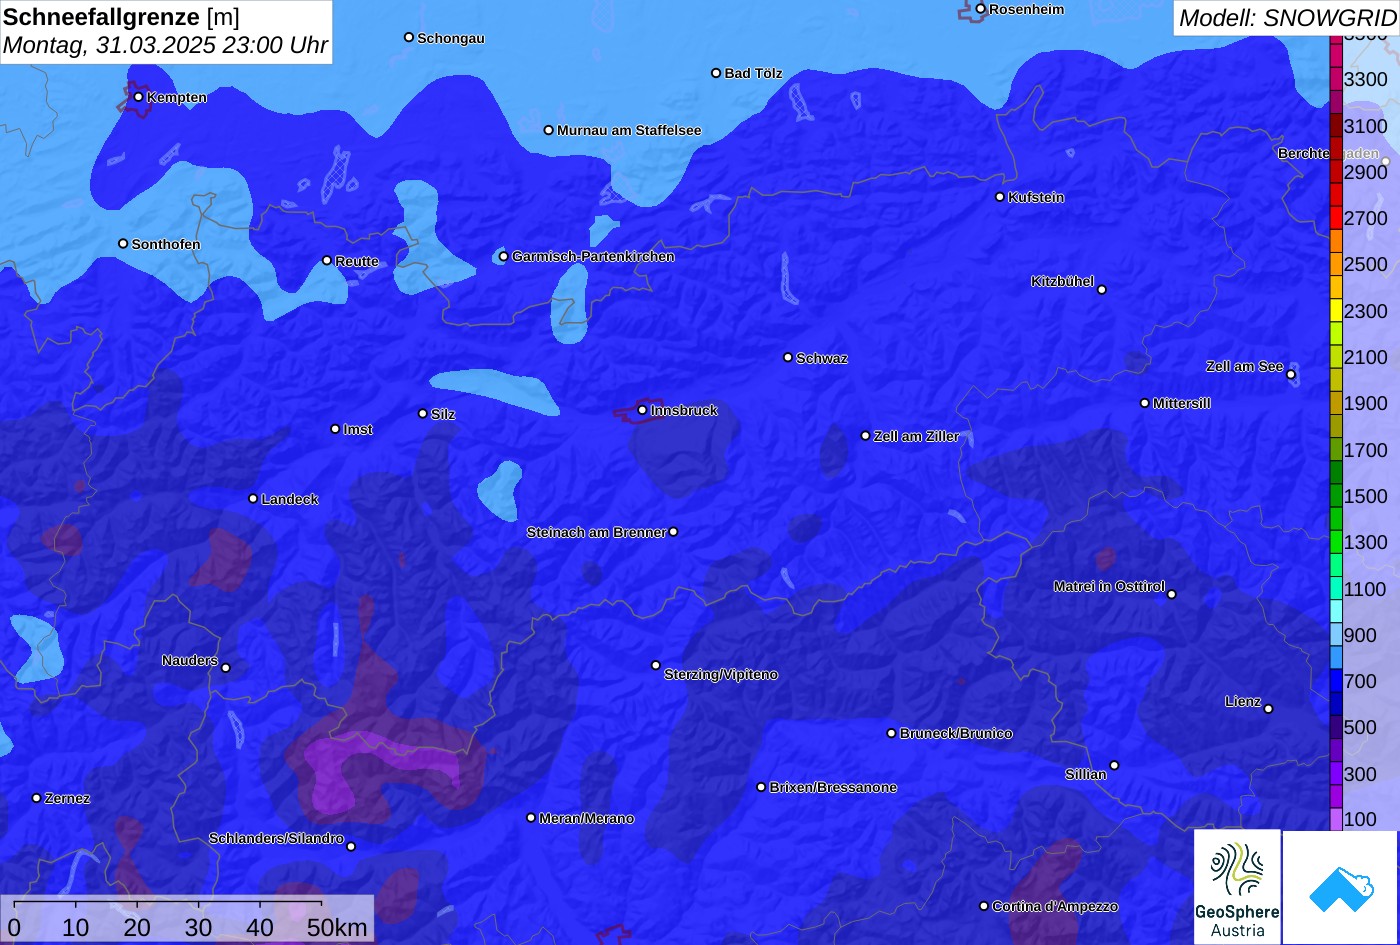Screen dimensions: 1400x945
Task: Click the legend value 1100
Action: (x=1366, y=589)
